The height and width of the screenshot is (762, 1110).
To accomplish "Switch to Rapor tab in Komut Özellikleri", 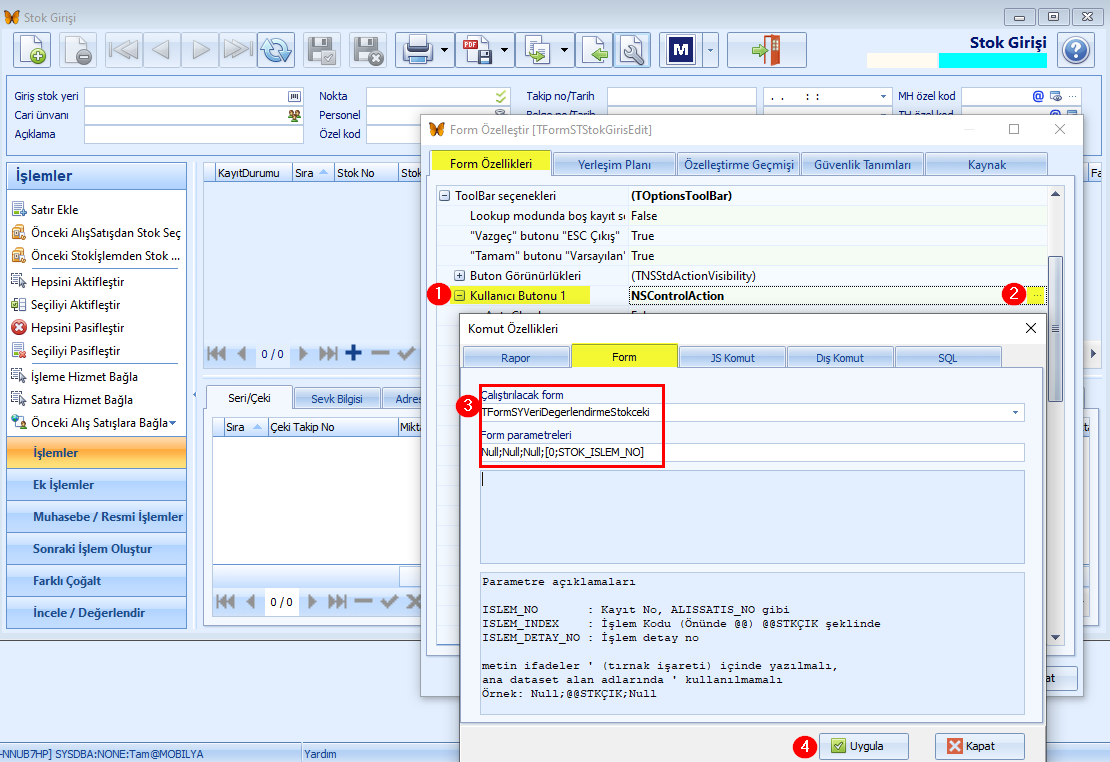I will [x=516, y=358].
